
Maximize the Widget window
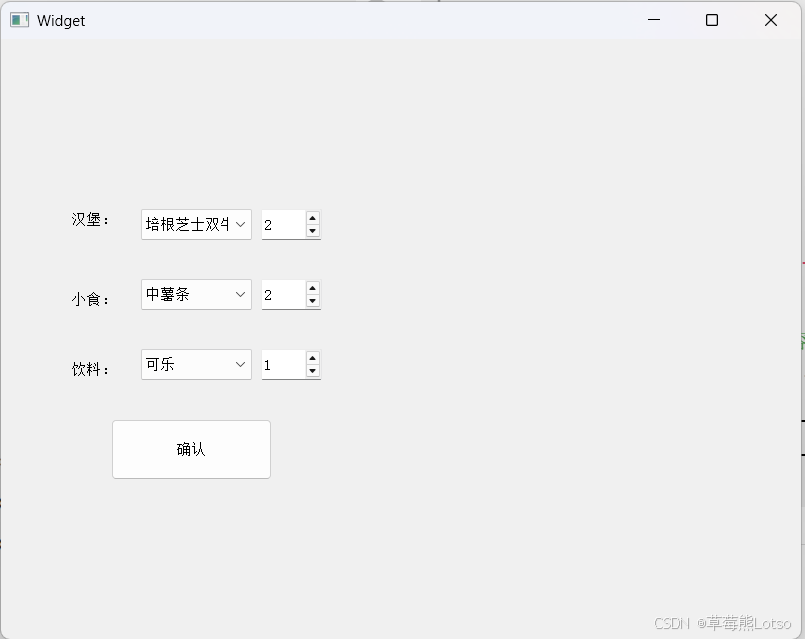[711, 20]
